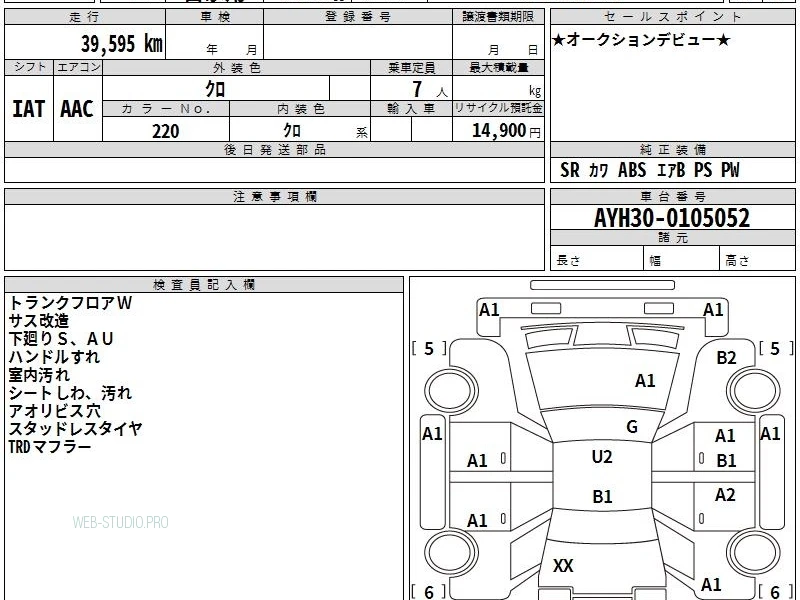Image resolution: width=800 pixels, height=600 pixels.
Task: Click the mileage value 39,595 km
Action: click(121, 44)
